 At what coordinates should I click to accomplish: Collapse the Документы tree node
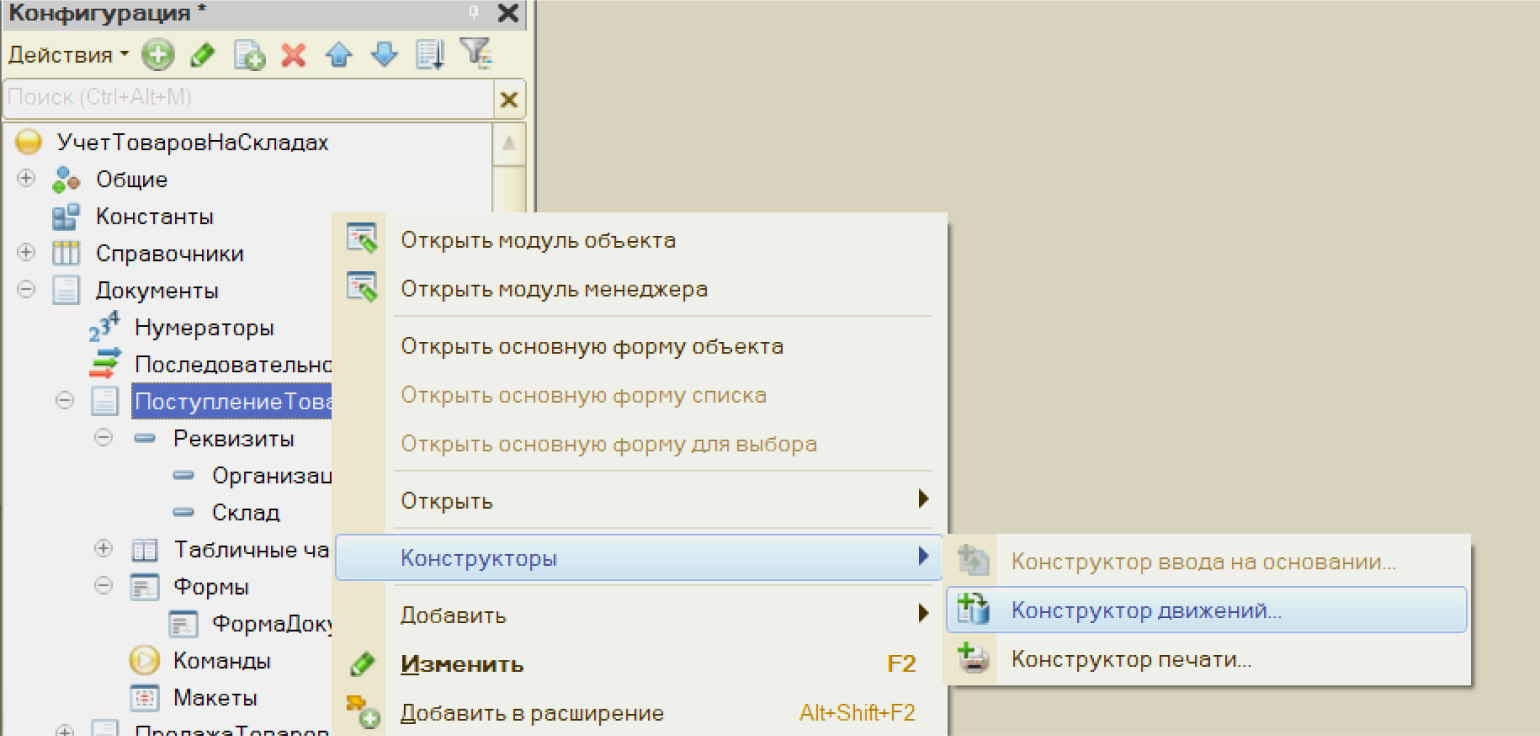27,291
